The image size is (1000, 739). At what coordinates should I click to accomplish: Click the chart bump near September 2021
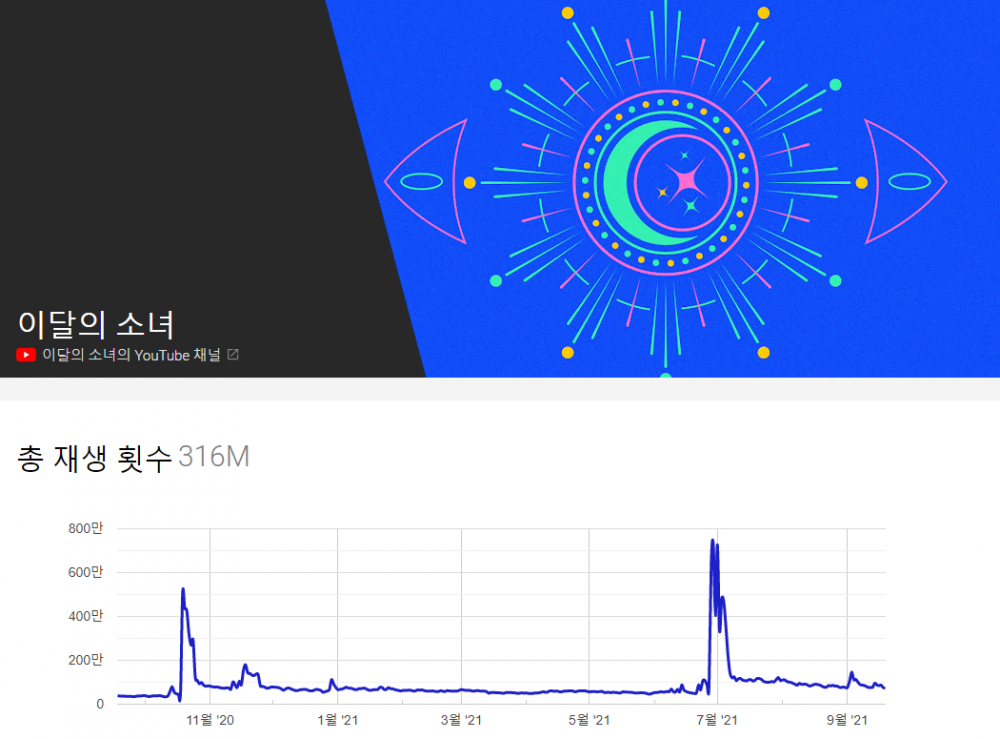(851, 673)
